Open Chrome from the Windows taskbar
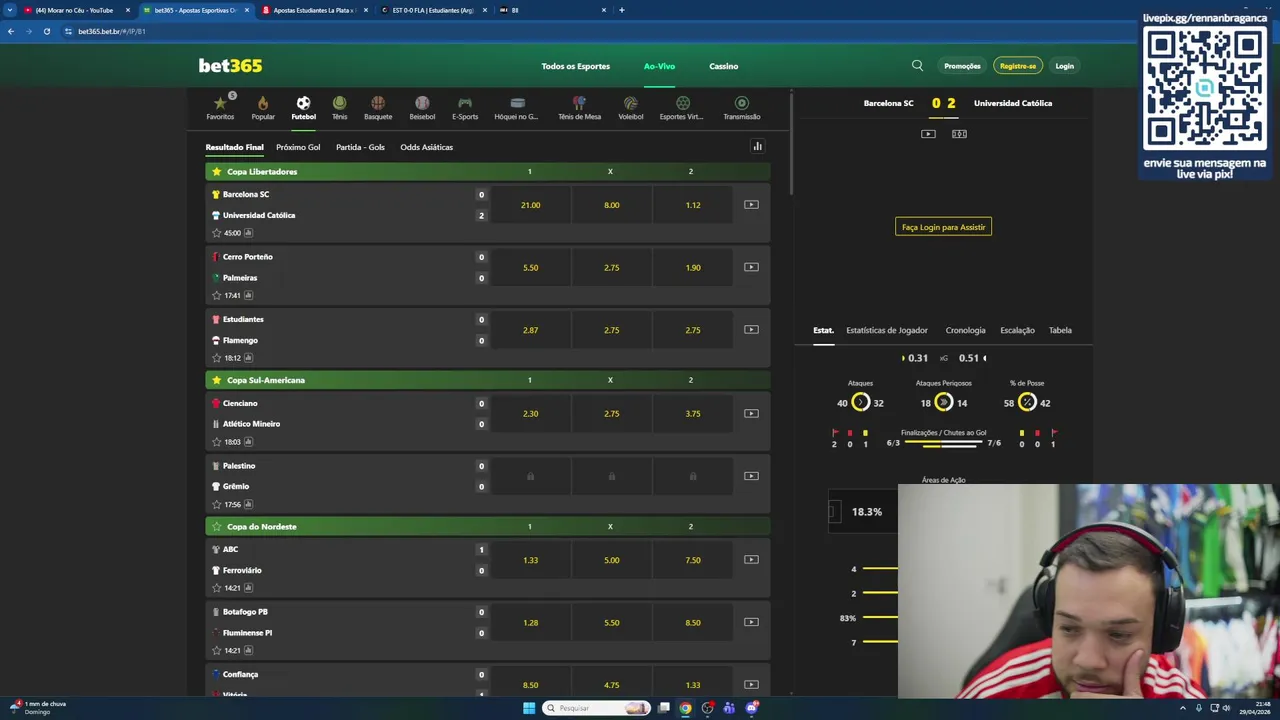 tap(685, 708)
